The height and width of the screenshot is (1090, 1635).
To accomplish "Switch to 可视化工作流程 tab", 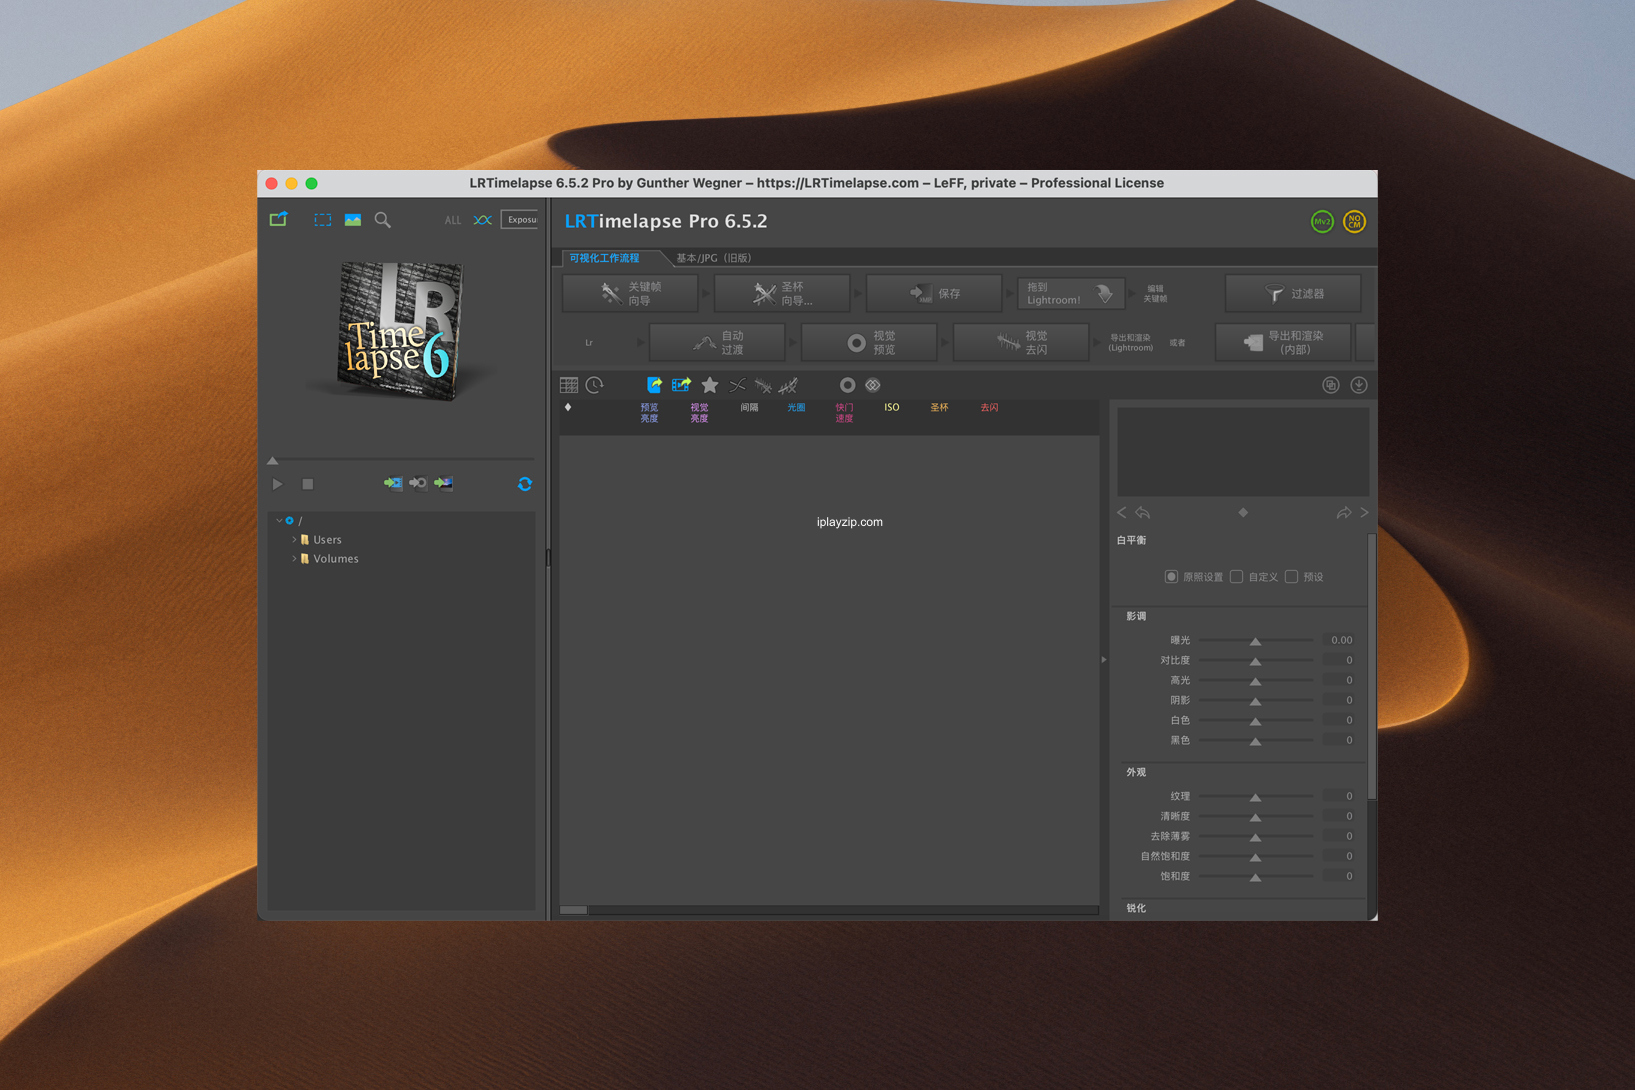I will [x=604, y=258].
